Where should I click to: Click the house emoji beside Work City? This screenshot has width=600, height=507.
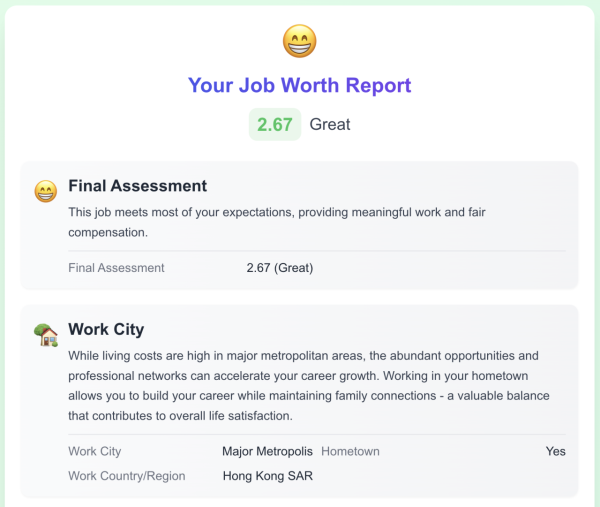45,335
